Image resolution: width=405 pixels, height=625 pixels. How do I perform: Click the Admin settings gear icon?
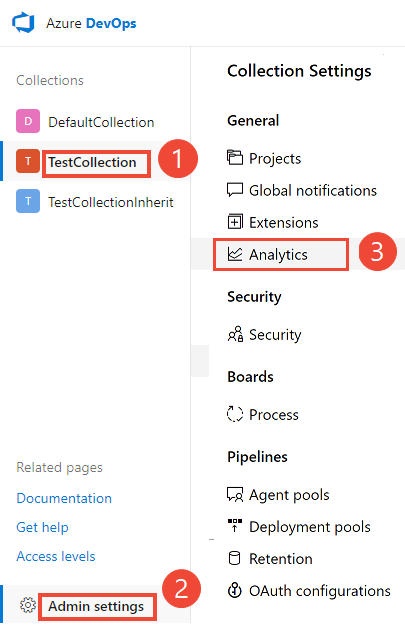pos(28,605)
